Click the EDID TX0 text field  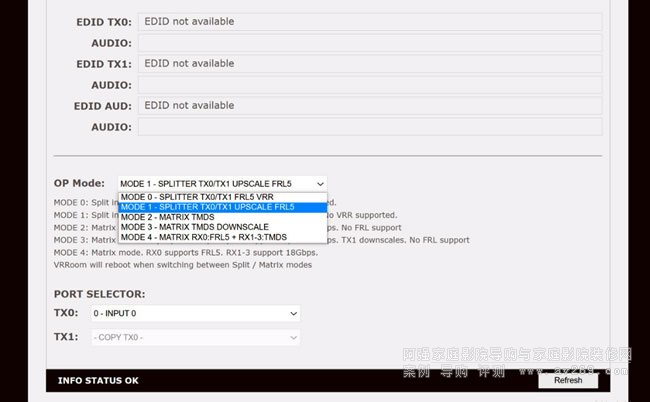click(369, 21)
